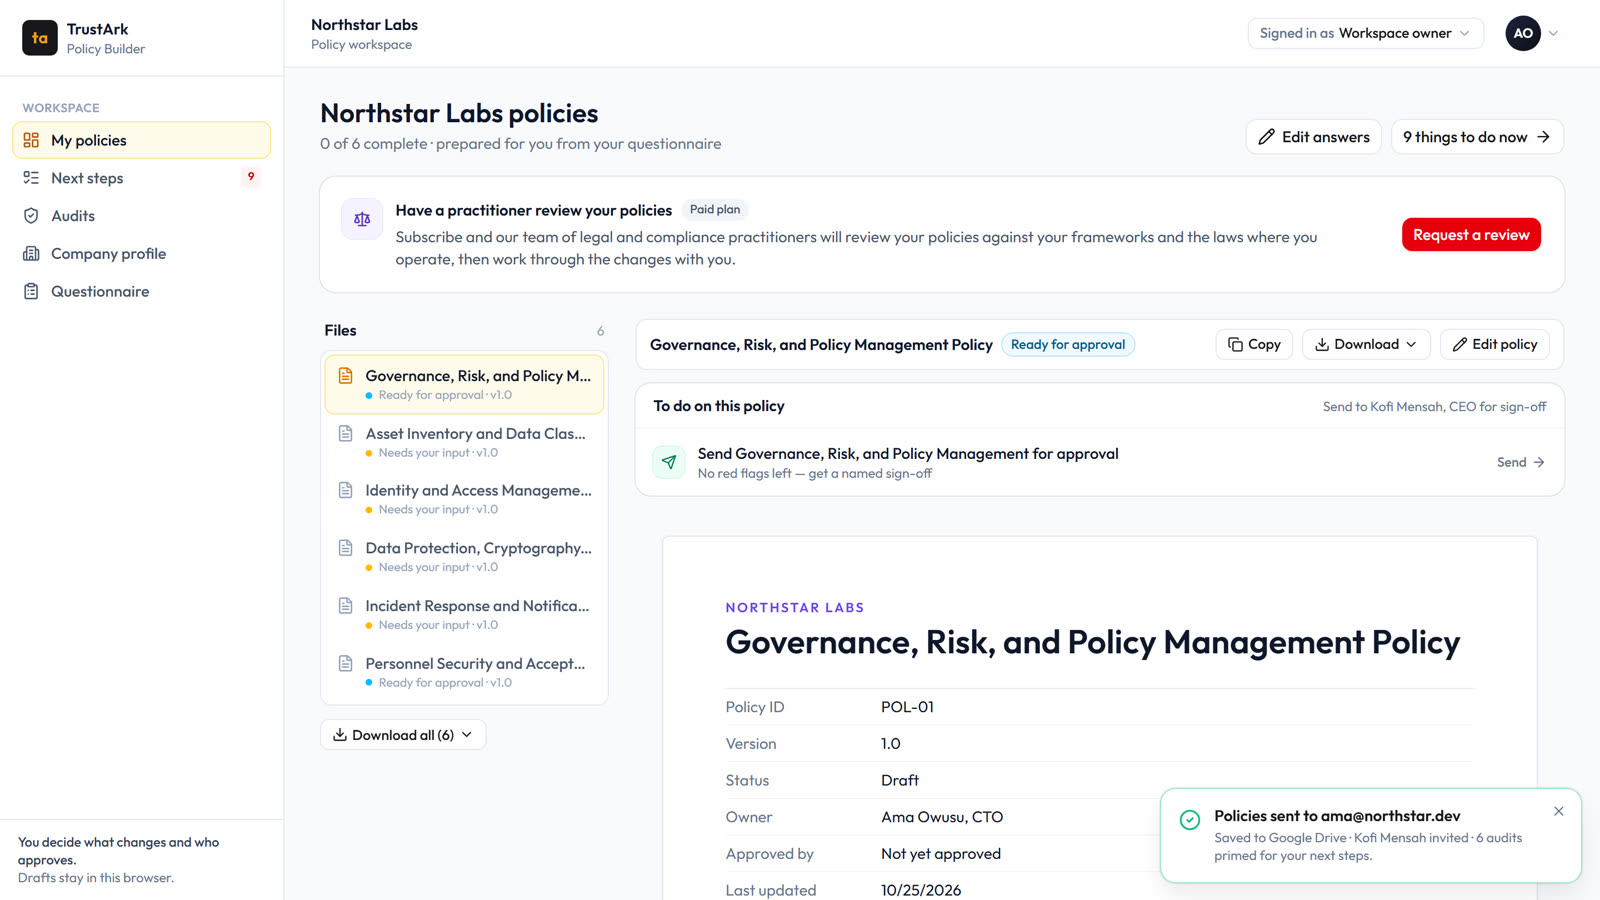Select Data Protection, Cryptography... file
Image resolution: width=1600 pixels, height=900 pixels.
[464, 557]
